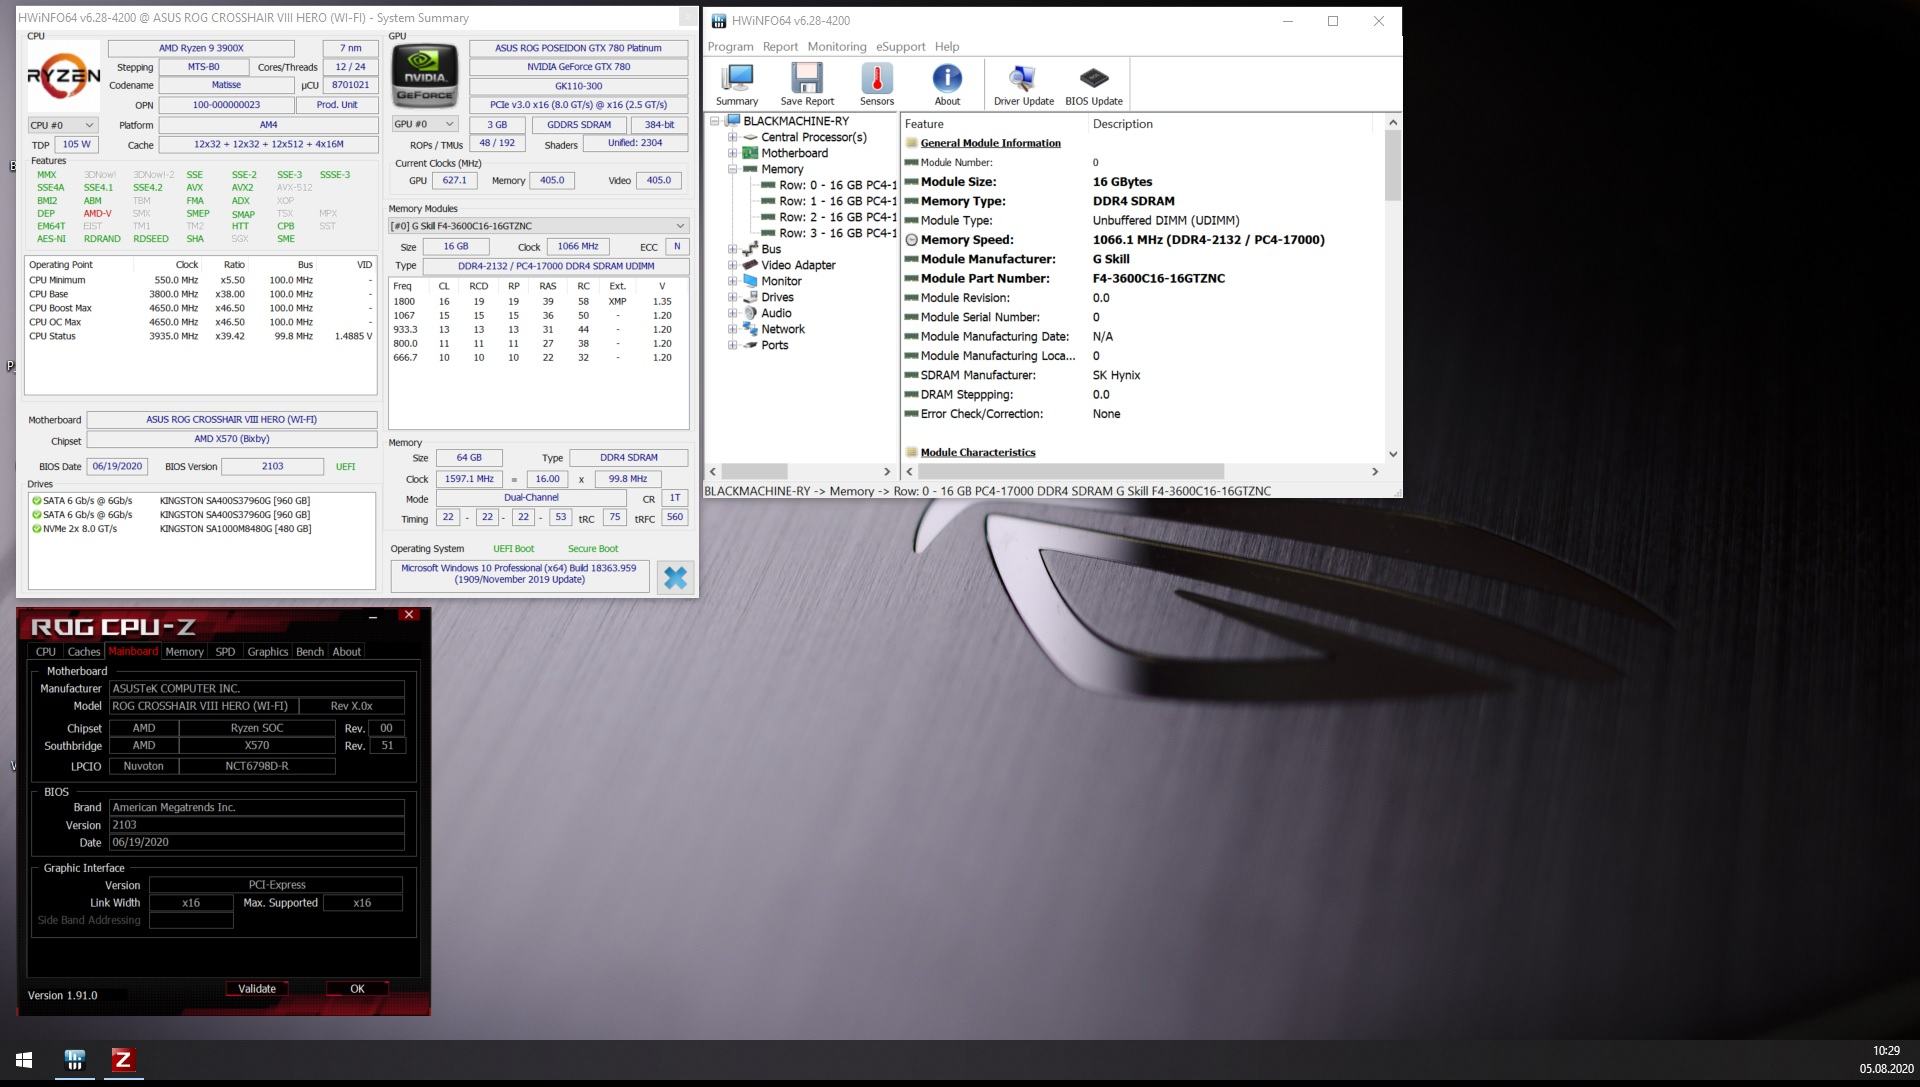This screenshot has height=1087, width=1920.
Task: Switch to SPD tab in CPU-Z
Action: point(225,652)
